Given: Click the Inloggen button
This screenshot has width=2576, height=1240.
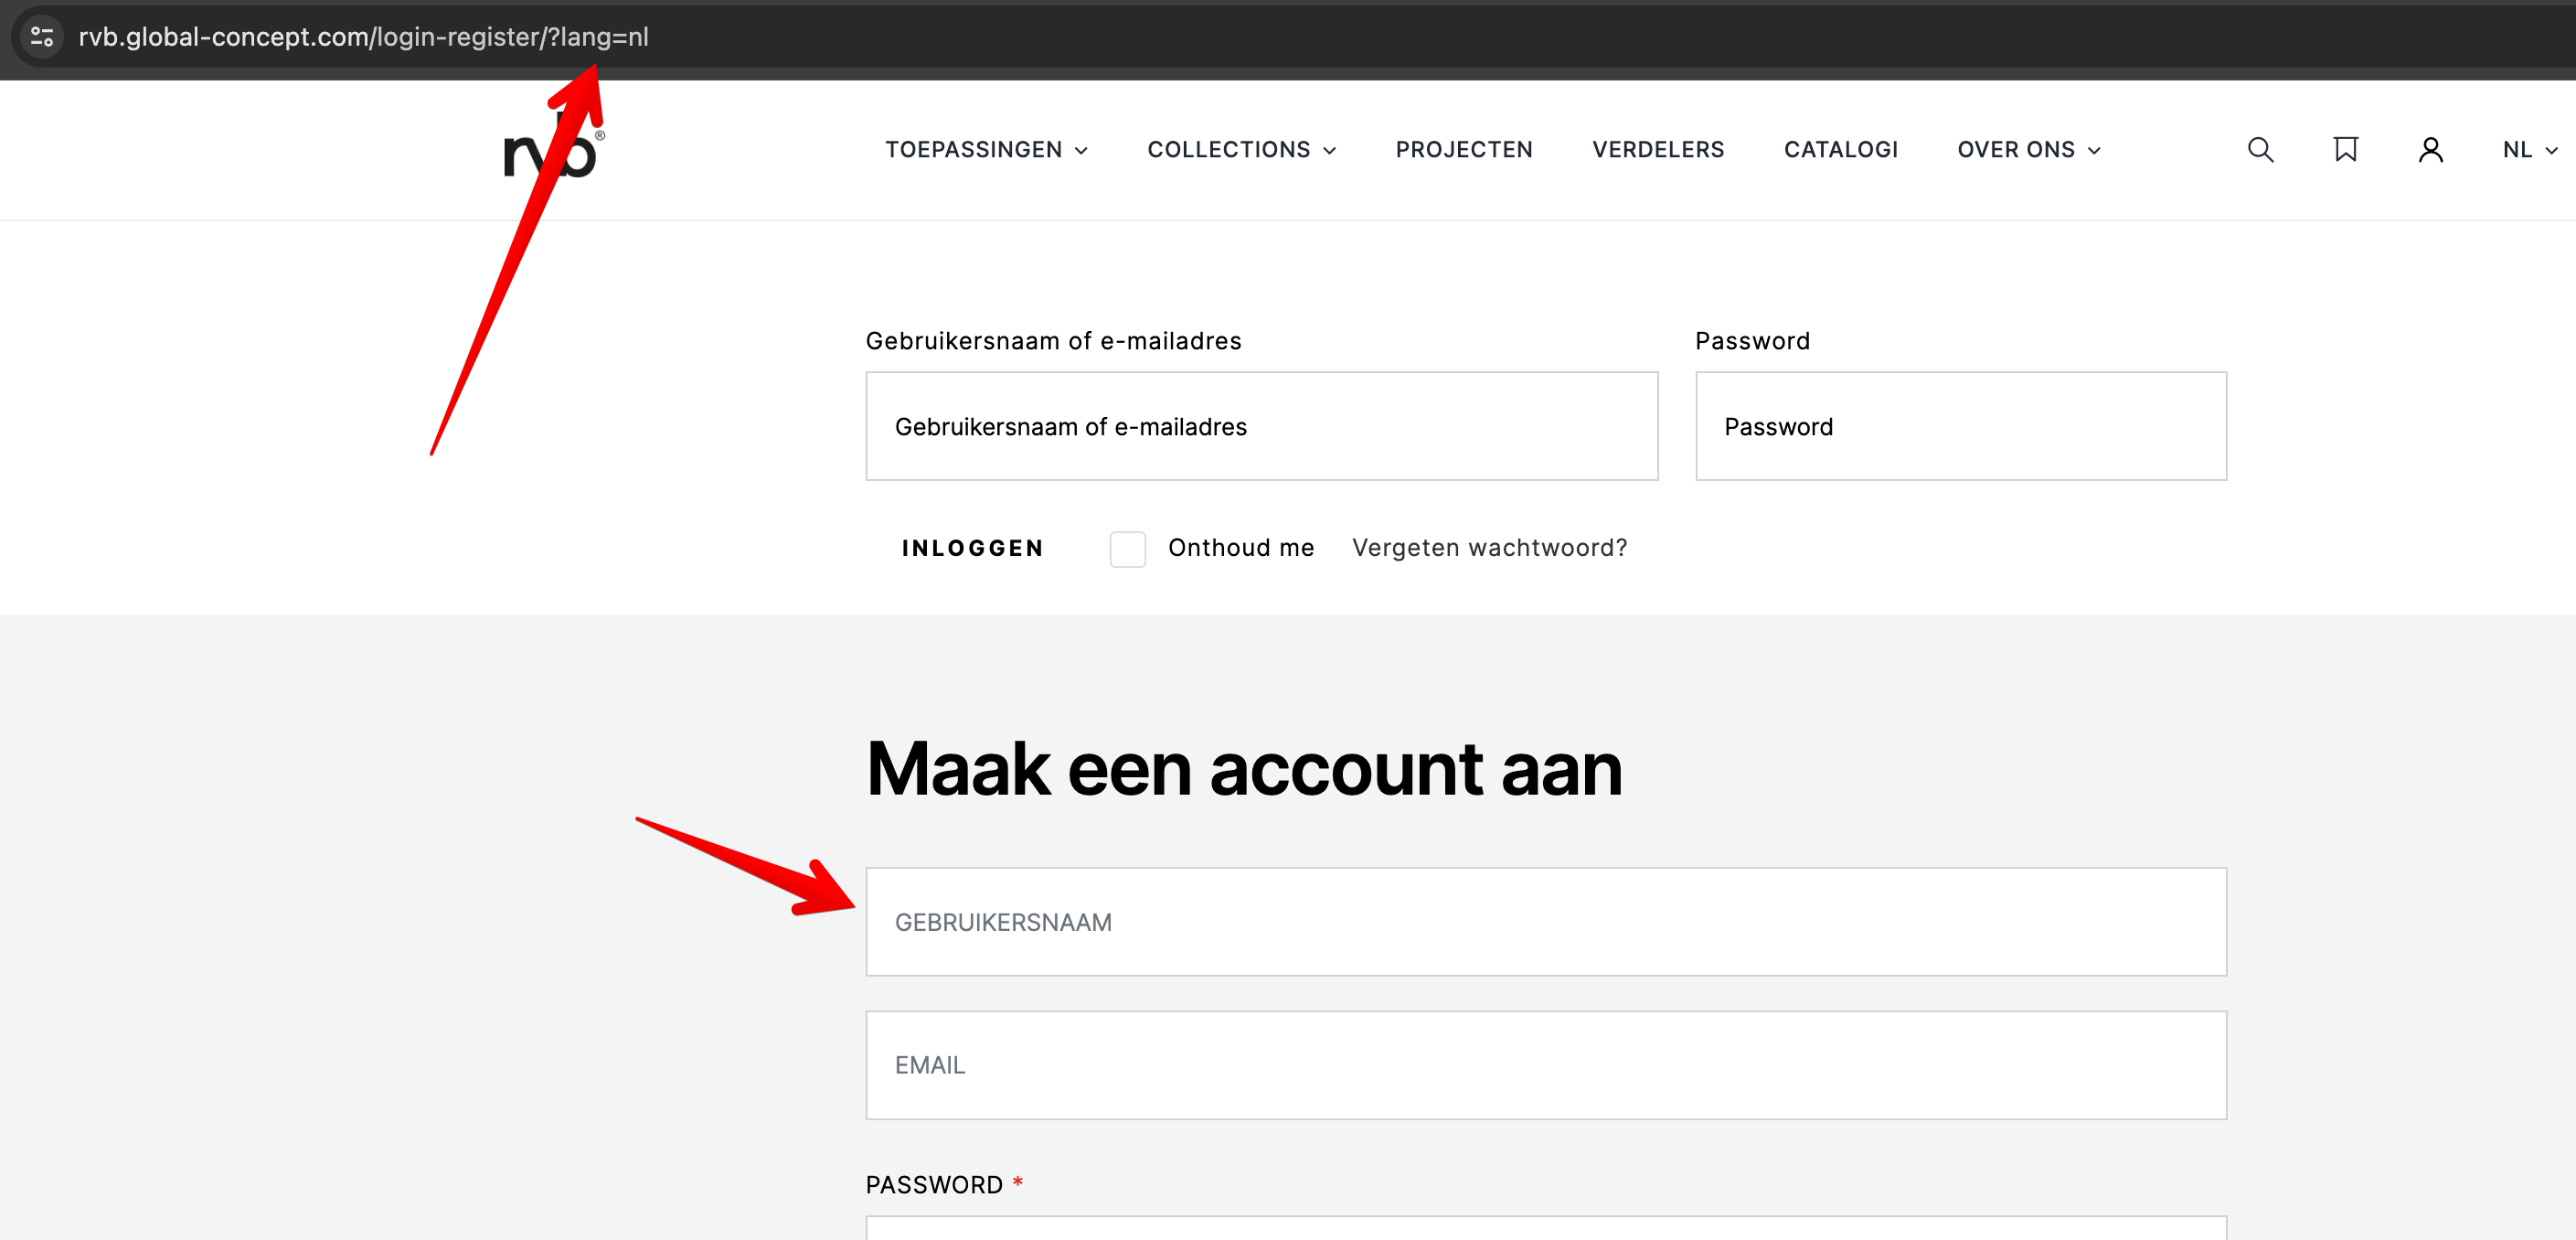Looking at the screenshot, I should point(972,548).
